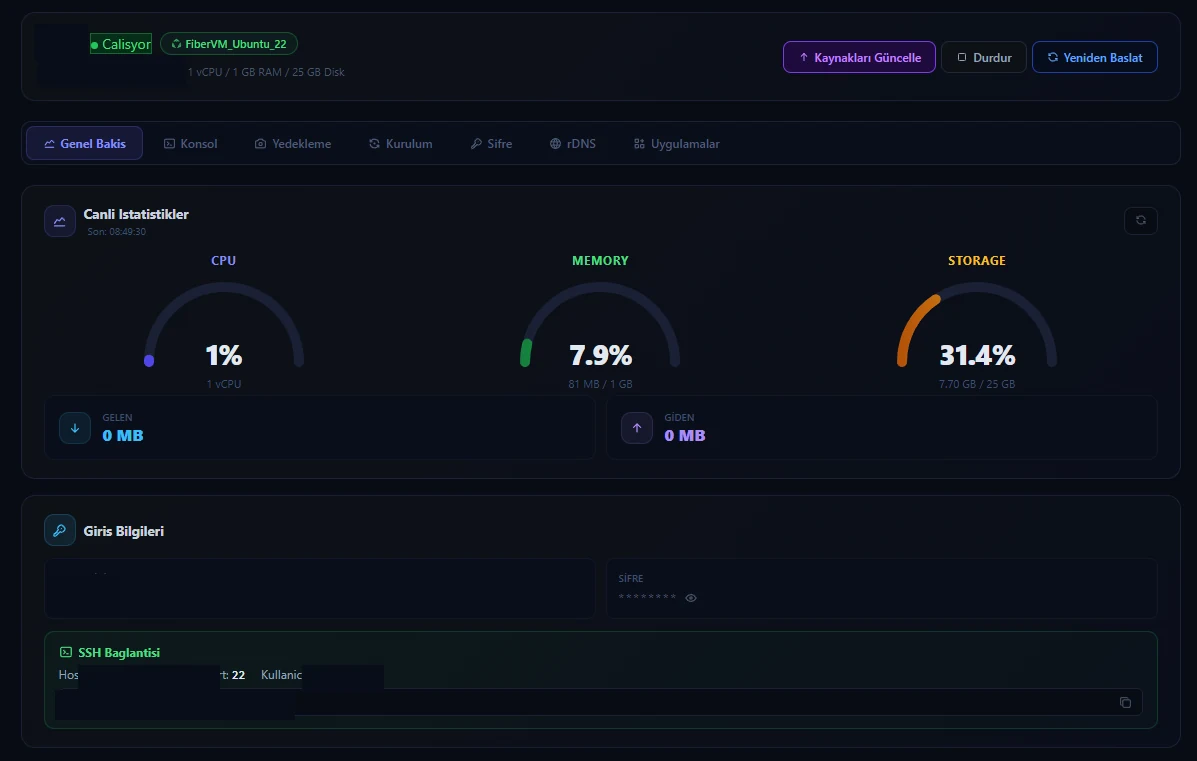1197x761 pixels.
Task: Select the Sifre tab
Action: pos(491,143)
